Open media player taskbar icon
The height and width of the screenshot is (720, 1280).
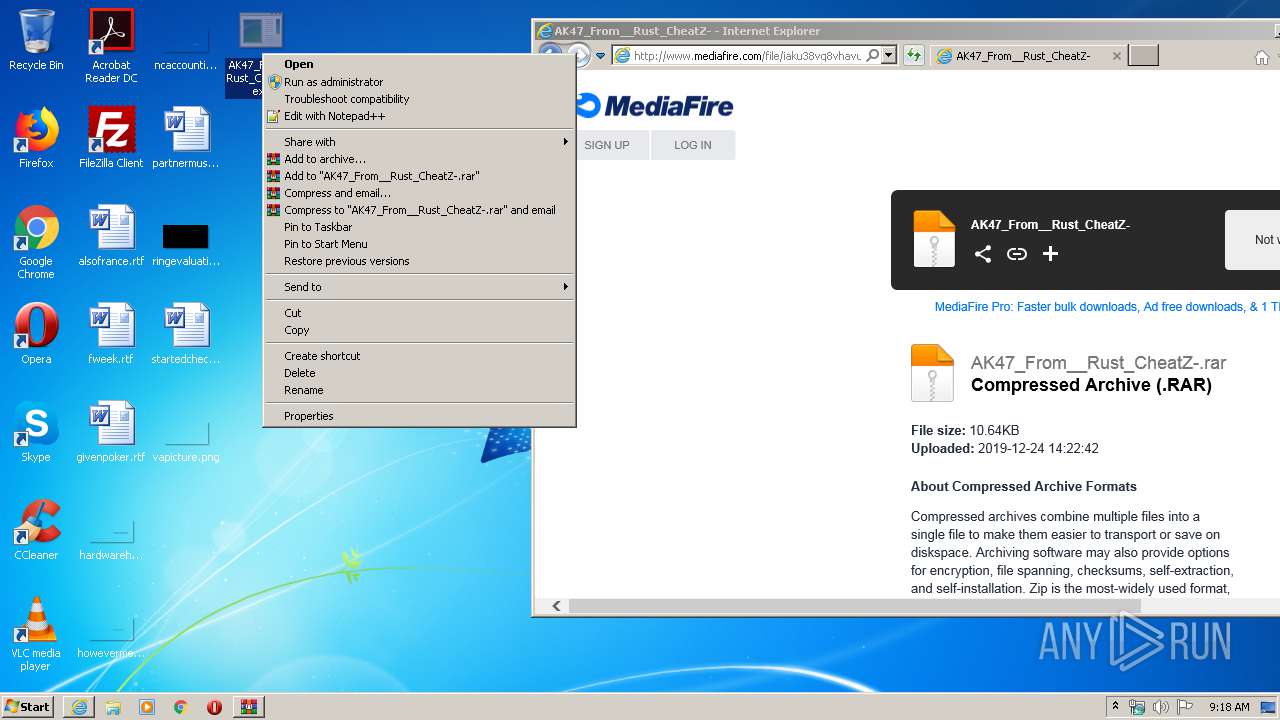(147, 707)
